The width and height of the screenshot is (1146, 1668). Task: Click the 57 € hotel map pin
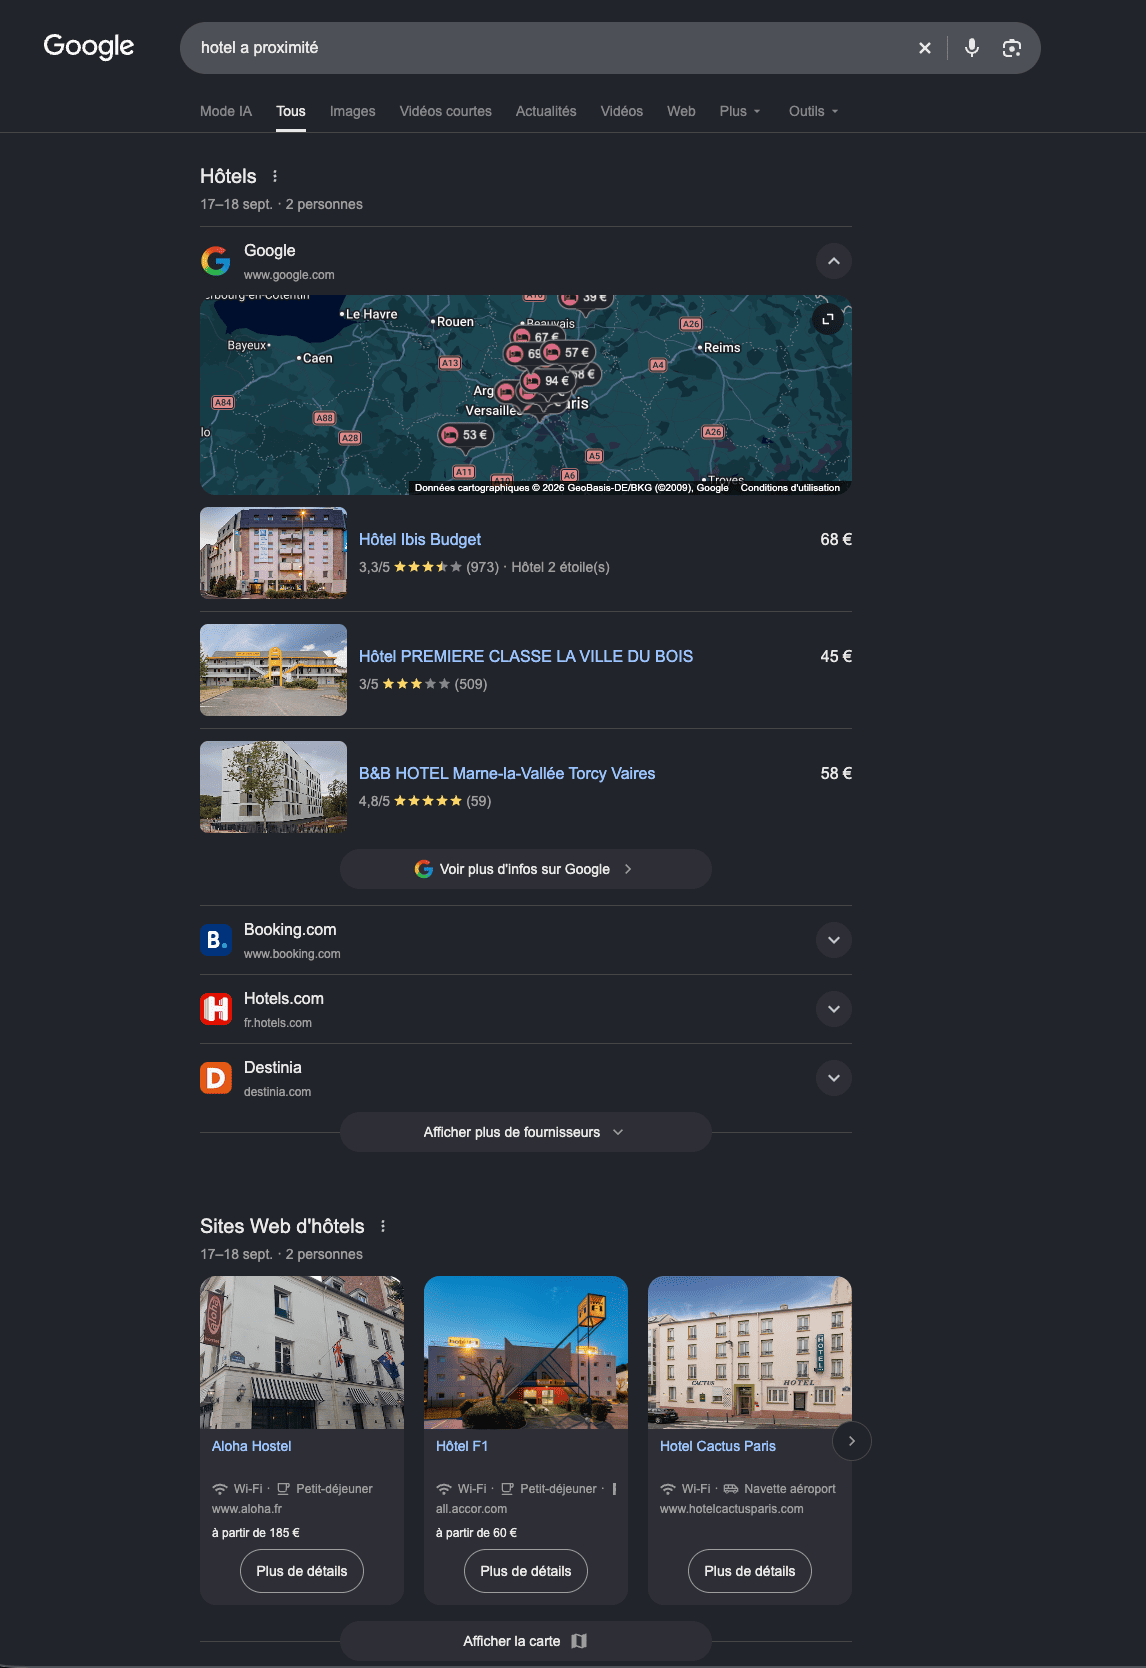567,353
